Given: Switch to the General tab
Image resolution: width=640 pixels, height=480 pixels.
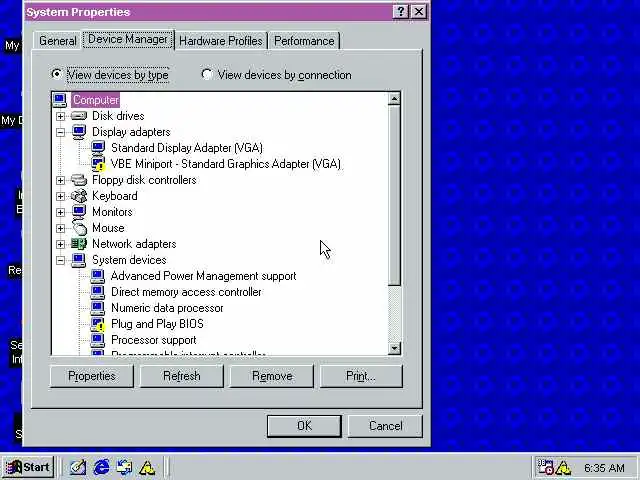Looking at the screenshot, I should [x=58, y=41].
